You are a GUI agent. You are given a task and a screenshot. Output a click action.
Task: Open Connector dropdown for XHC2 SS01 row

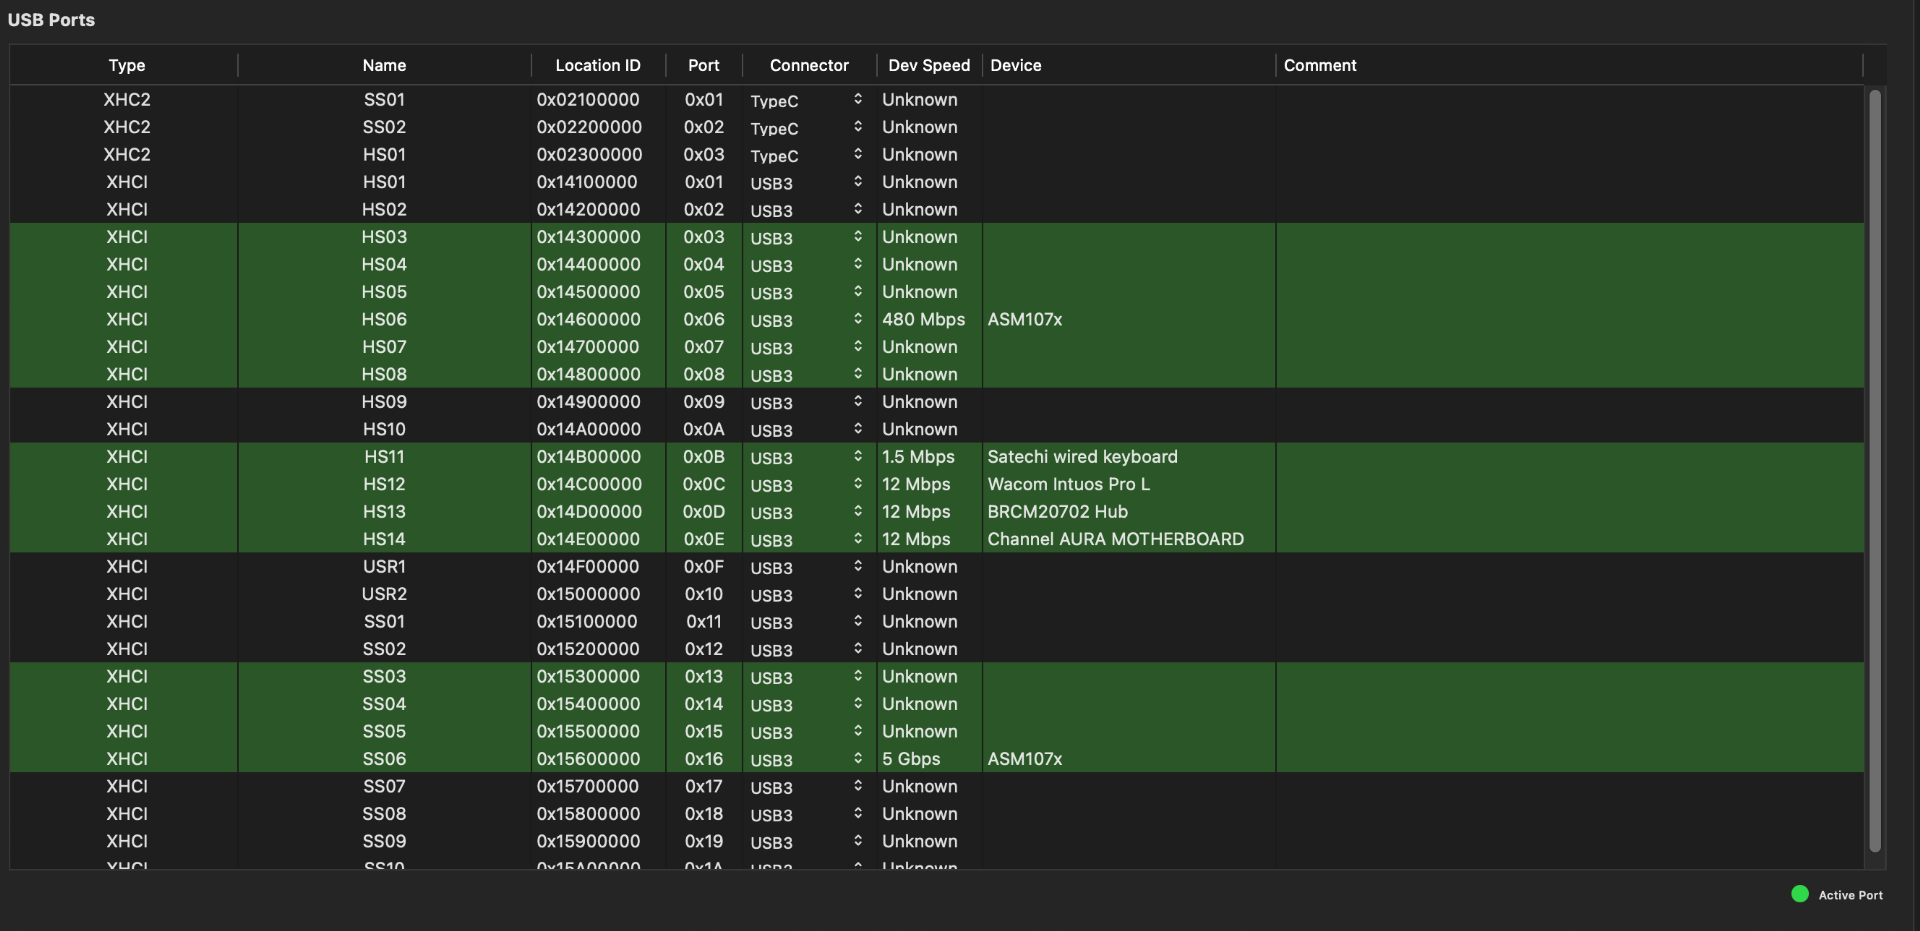tap(806, 100)
